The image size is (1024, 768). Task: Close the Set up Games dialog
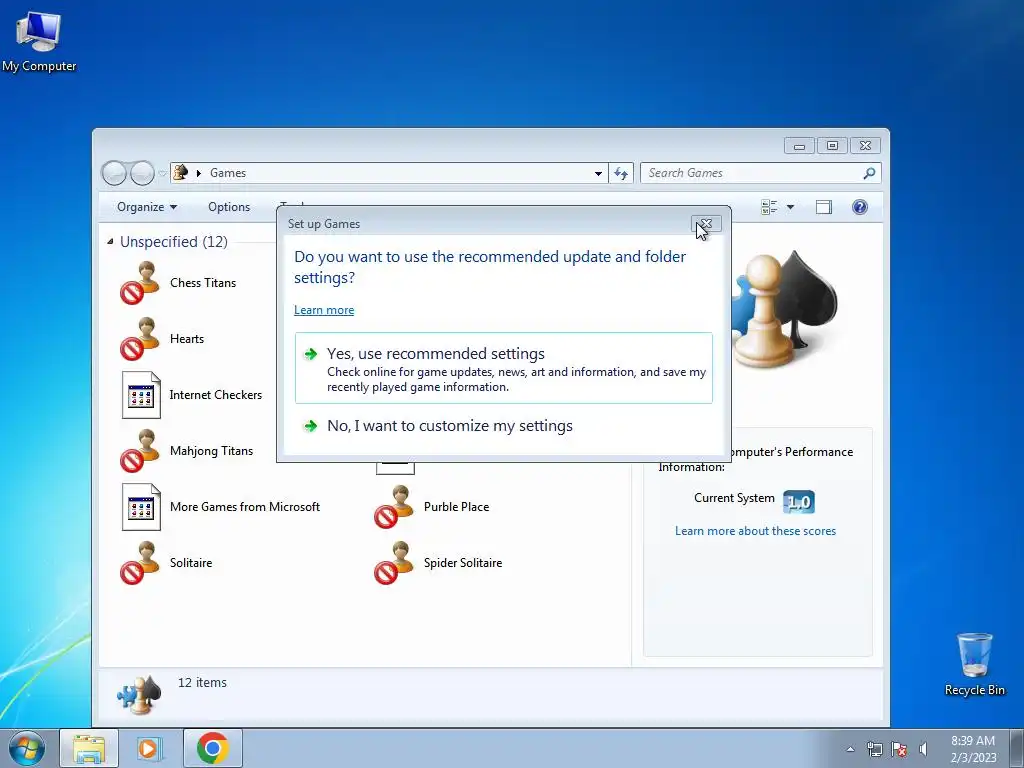click(706, 224)
